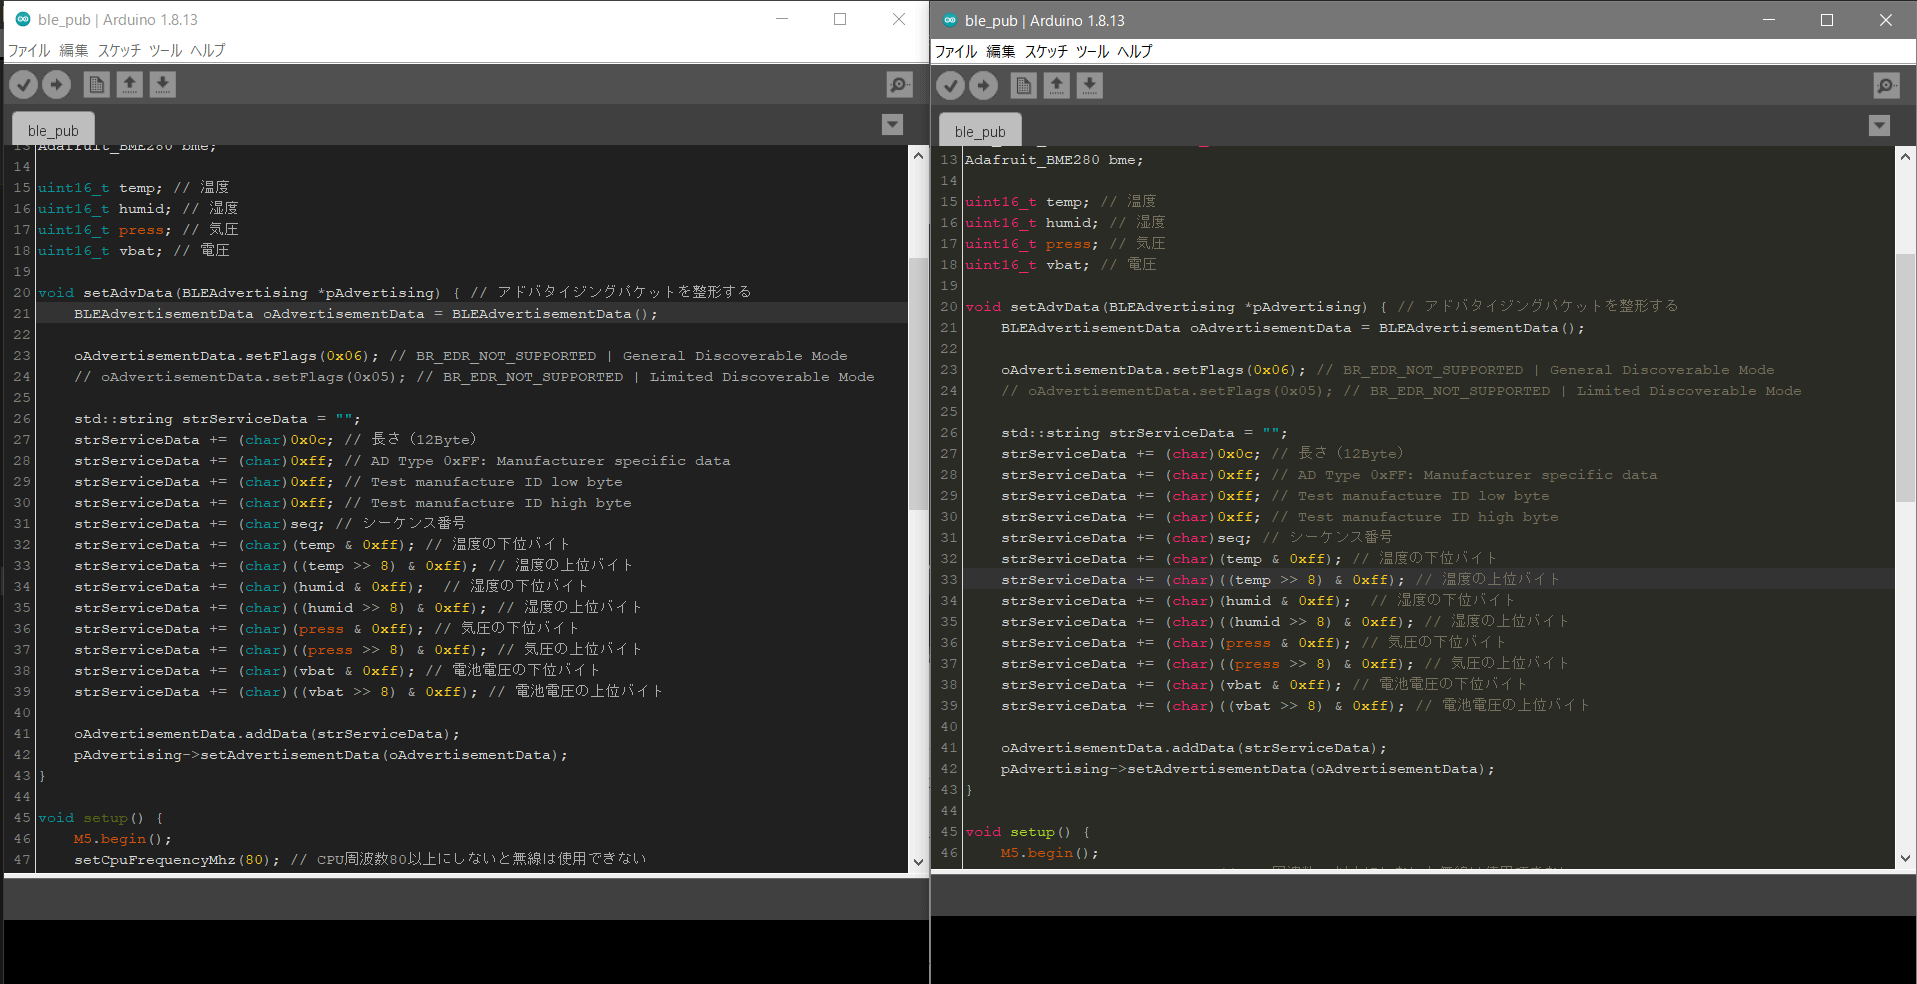The height and width of the screenshot is (984, 1917).
Task: Expand tab options dropdown in right window
Action: (1879, 126)
